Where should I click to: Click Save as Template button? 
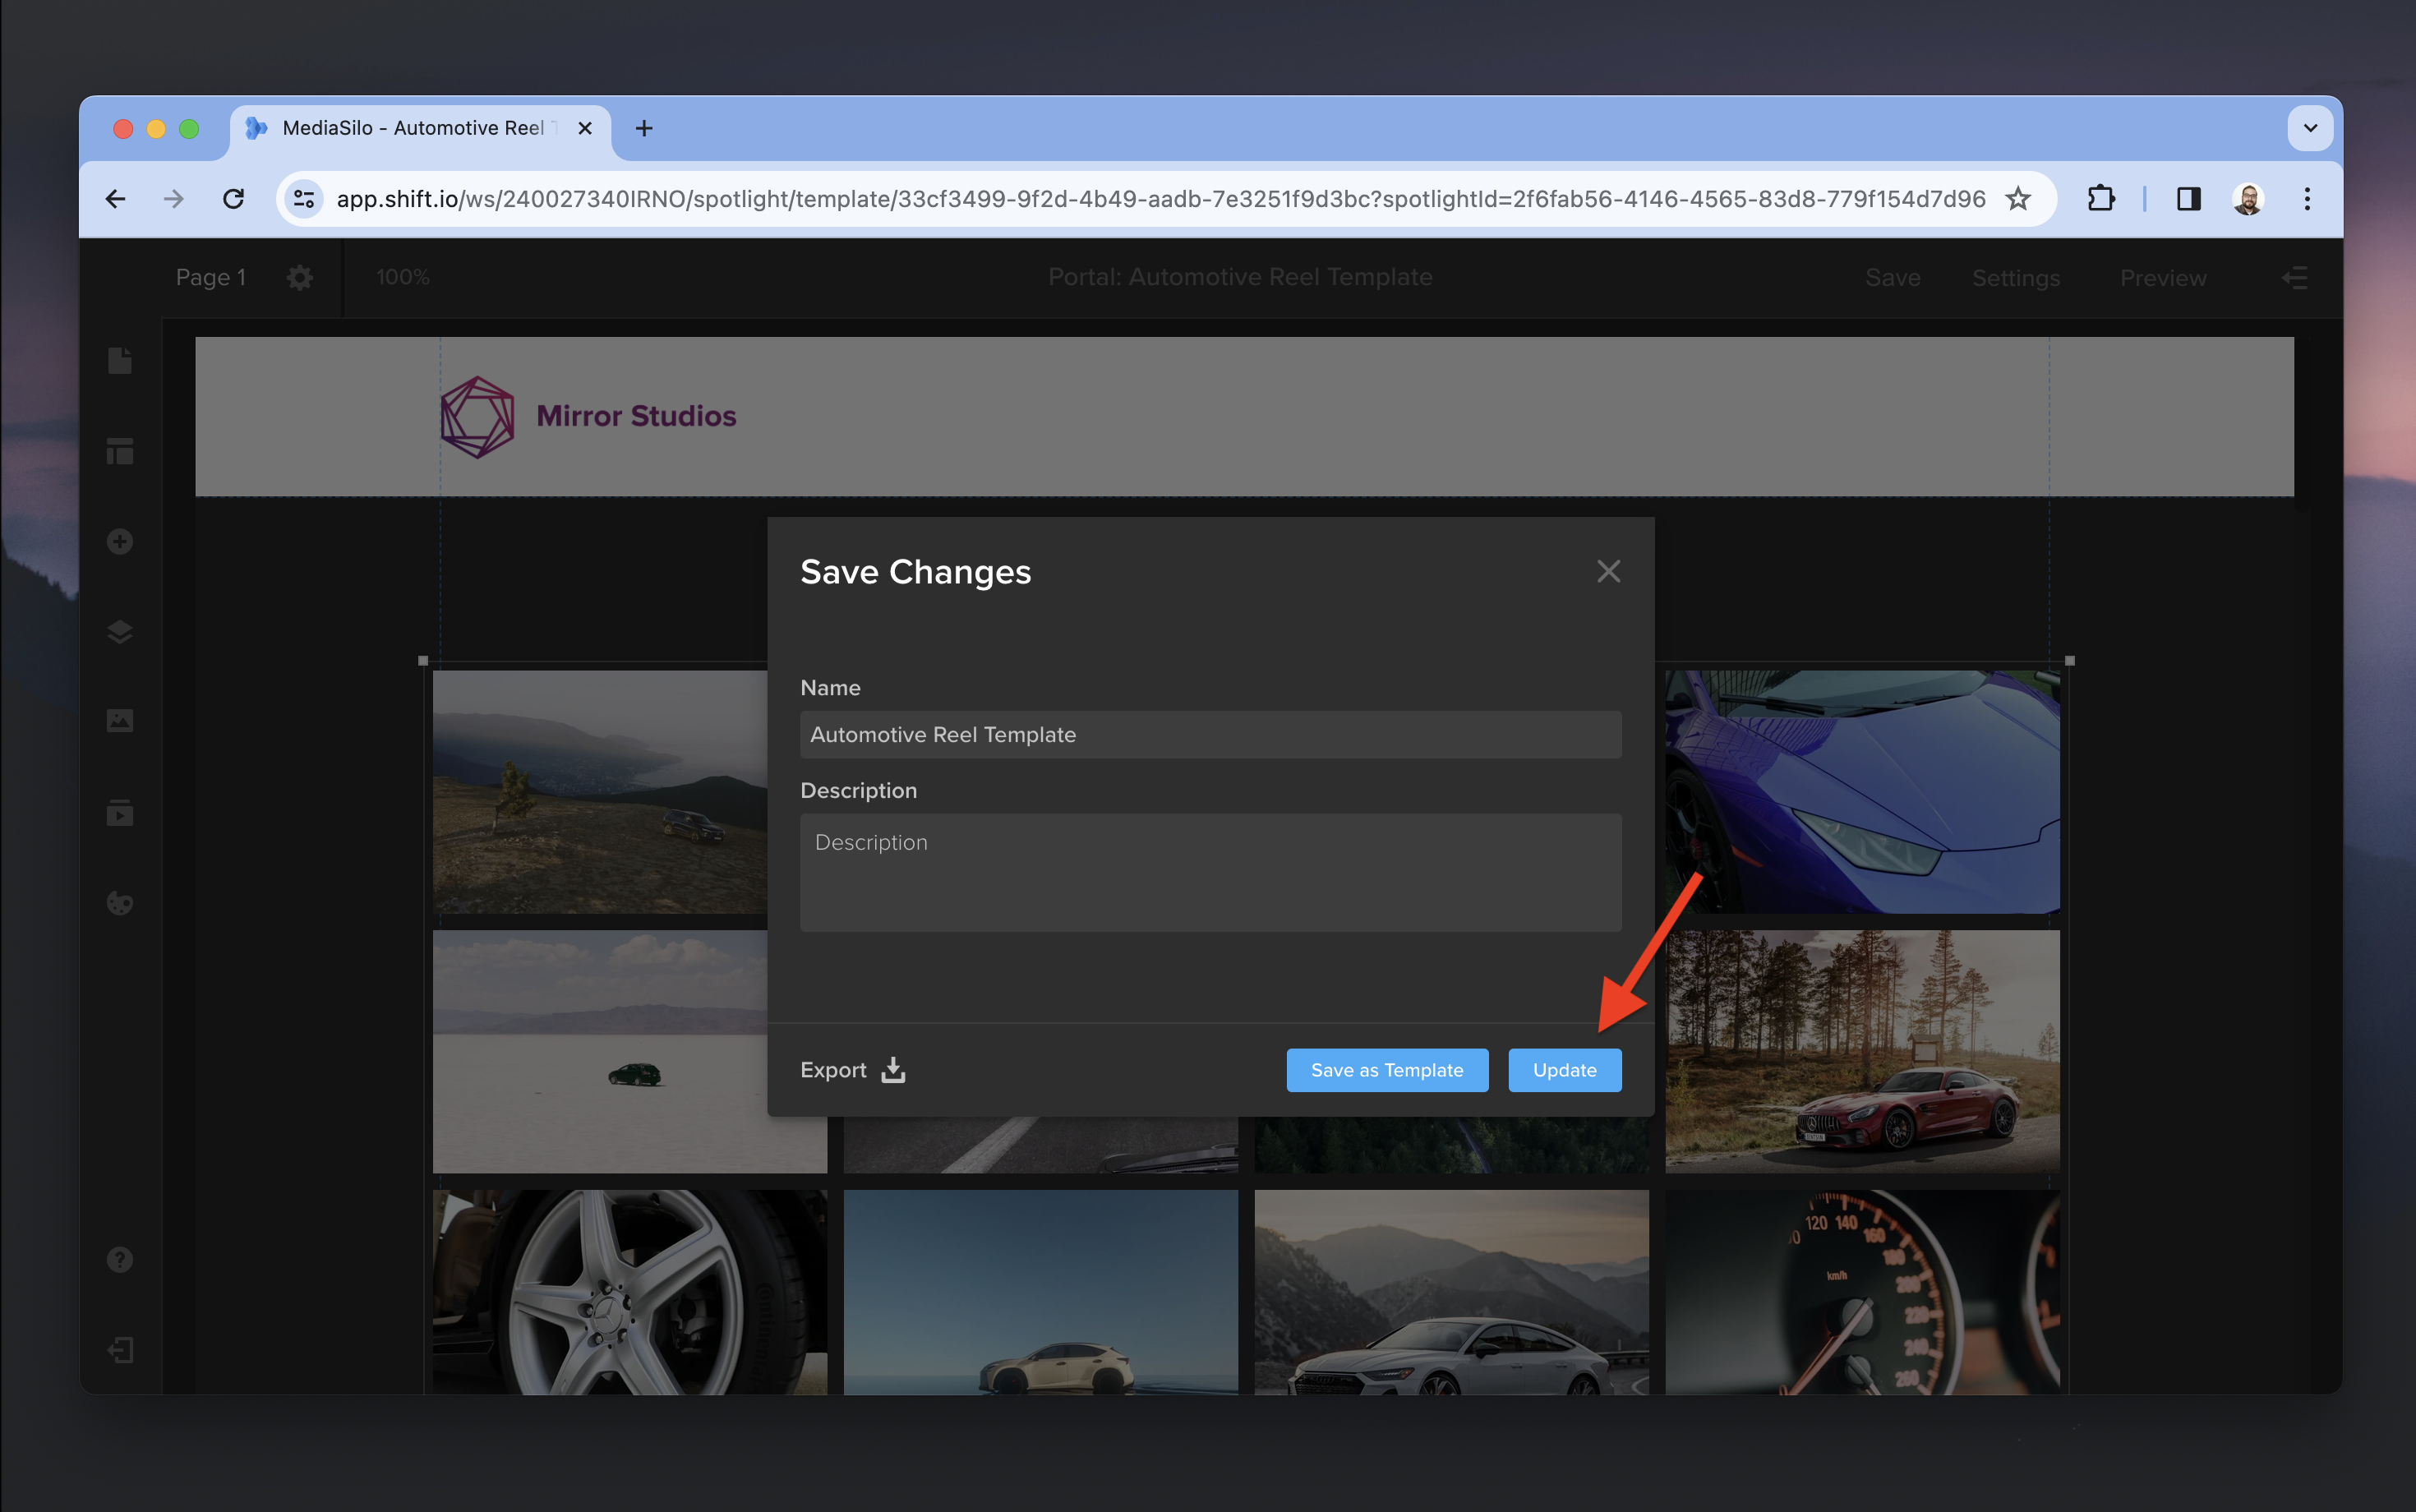tap(1386, 1070)
